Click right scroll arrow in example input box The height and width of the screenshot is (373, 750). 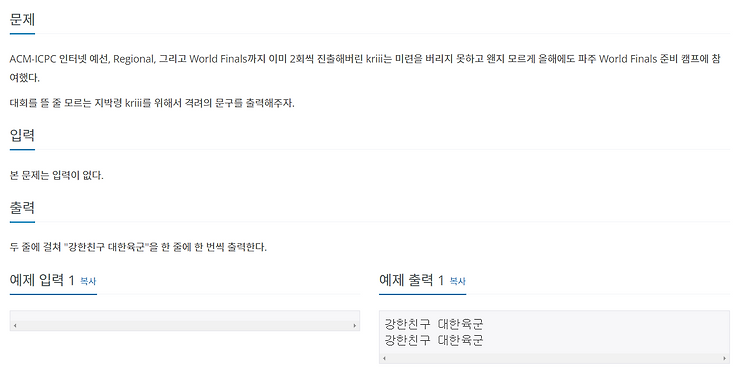pos(354,326)
